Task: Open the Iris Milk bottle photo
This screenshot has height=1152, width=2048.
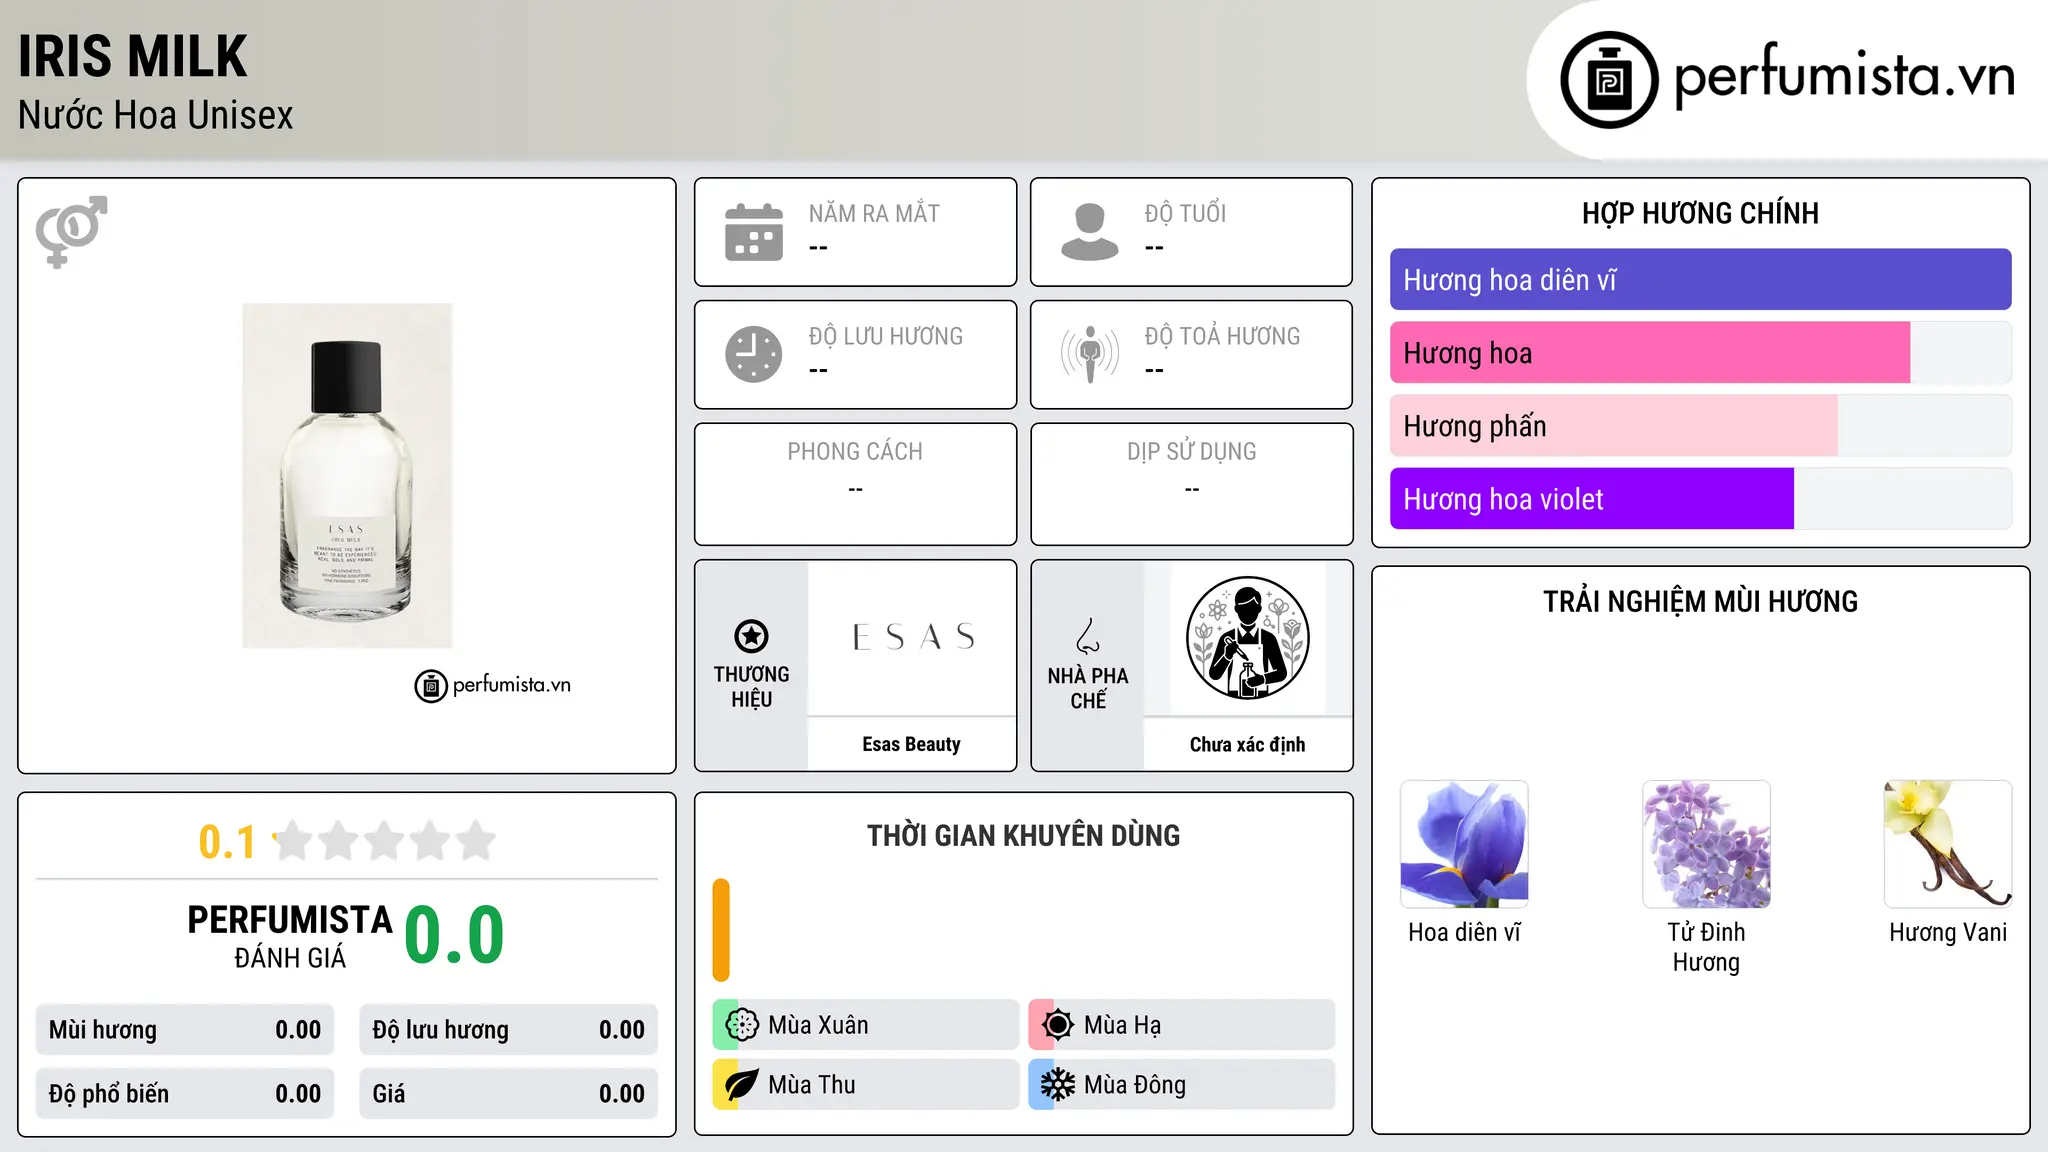Action: (347, 476)
